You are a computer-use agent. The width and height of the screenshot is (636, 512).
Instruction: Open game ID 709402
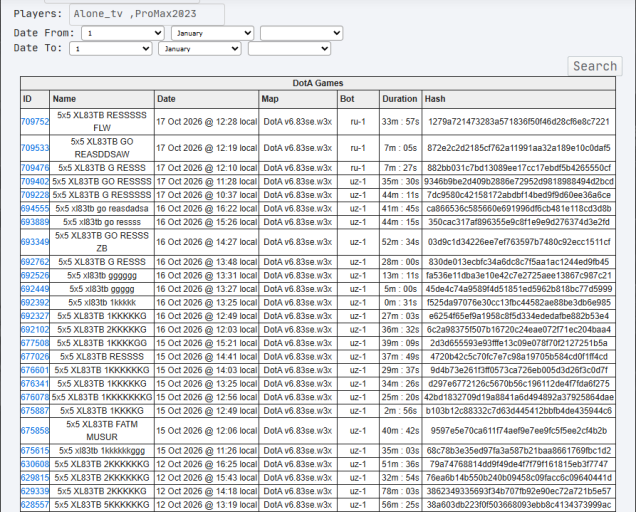pos(35,181)
